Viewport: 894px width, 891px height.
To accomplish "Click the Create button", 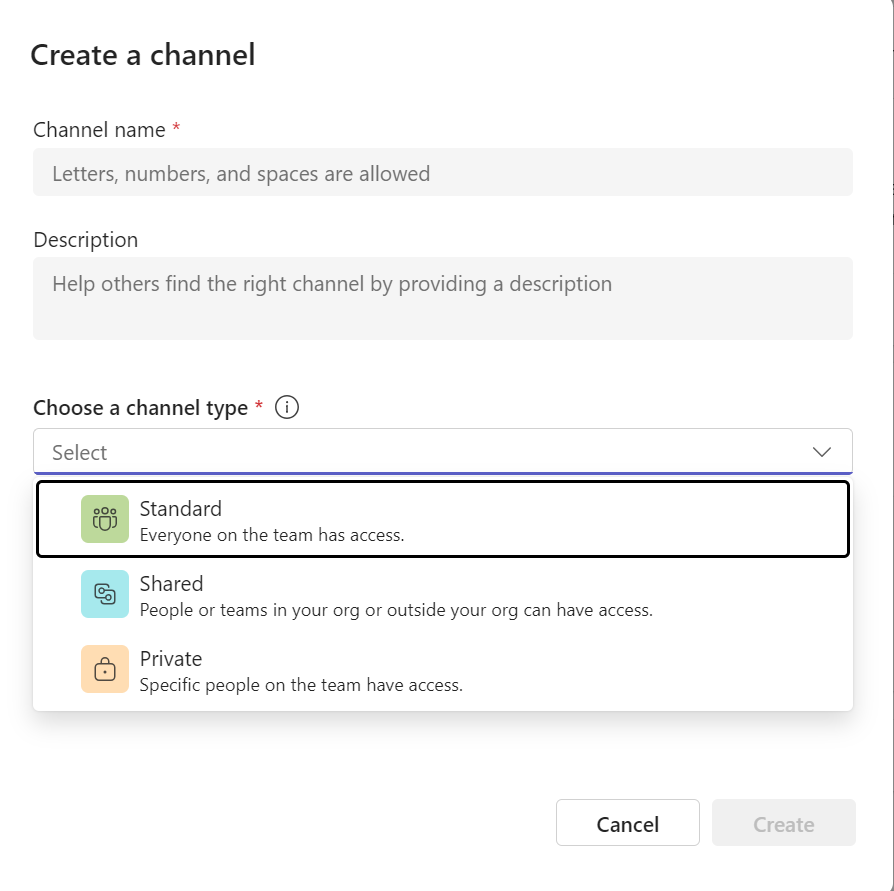I will point(783,824).
